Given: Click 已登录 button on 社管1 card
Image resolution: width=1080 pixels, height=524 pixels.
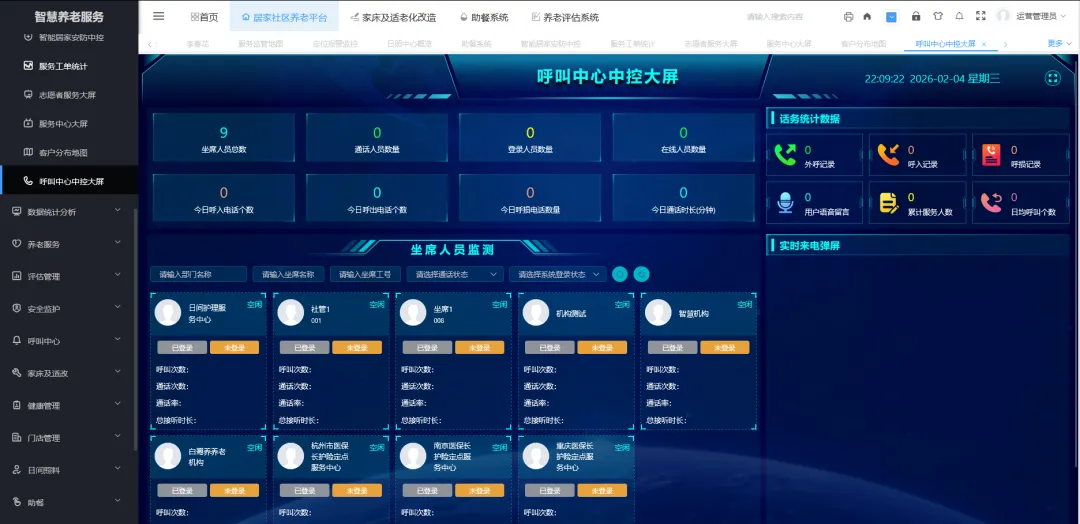Looking at the screenshot, I should (x=304, y=348).
